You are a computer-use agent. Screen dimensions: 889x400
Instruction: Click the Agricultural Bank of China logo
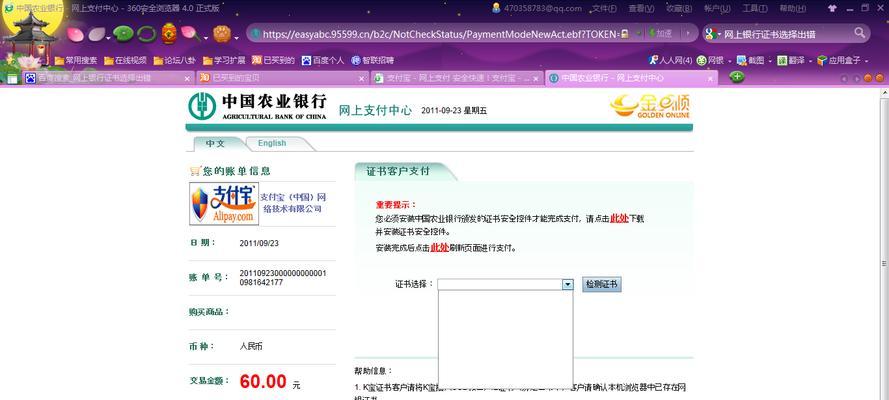point(257,107)
